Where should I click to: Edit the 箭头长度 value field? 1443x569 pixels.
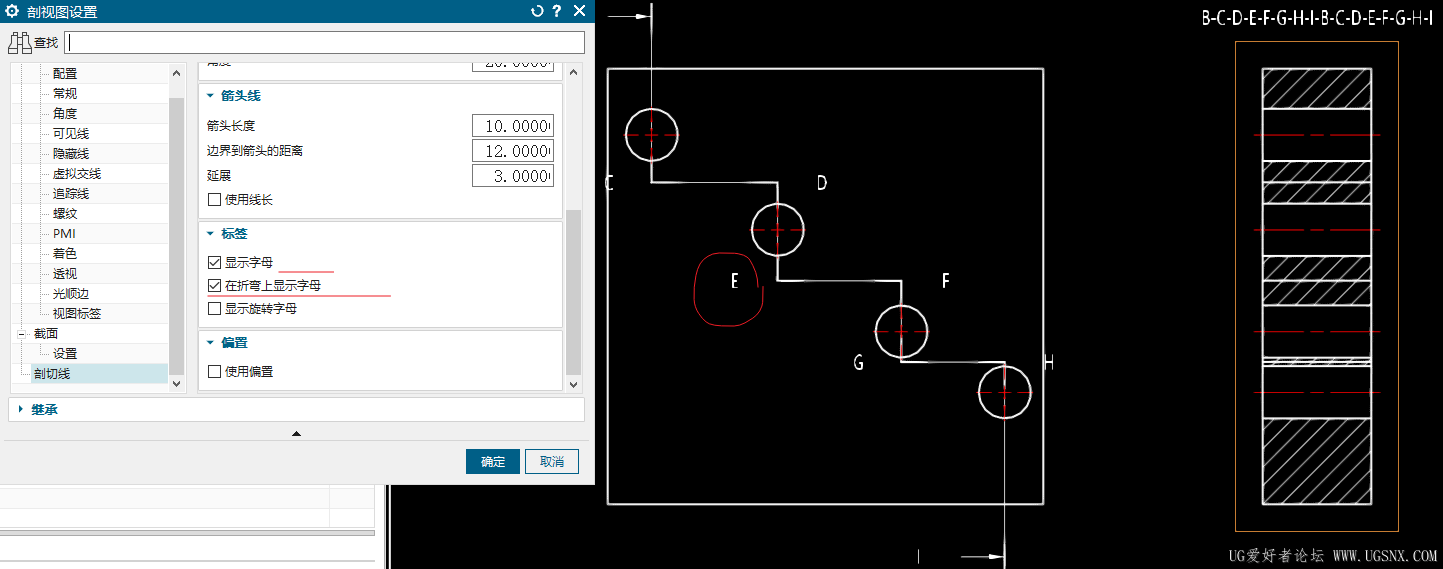tap(513, 125)
